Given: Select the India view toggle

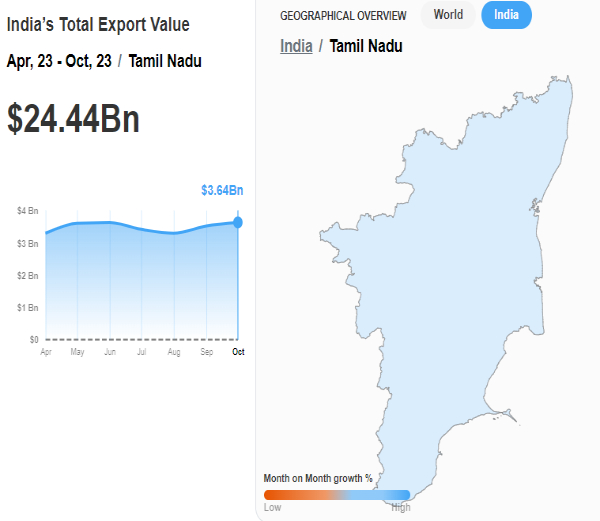Looking at the screenshot, I should coord(506,15).
